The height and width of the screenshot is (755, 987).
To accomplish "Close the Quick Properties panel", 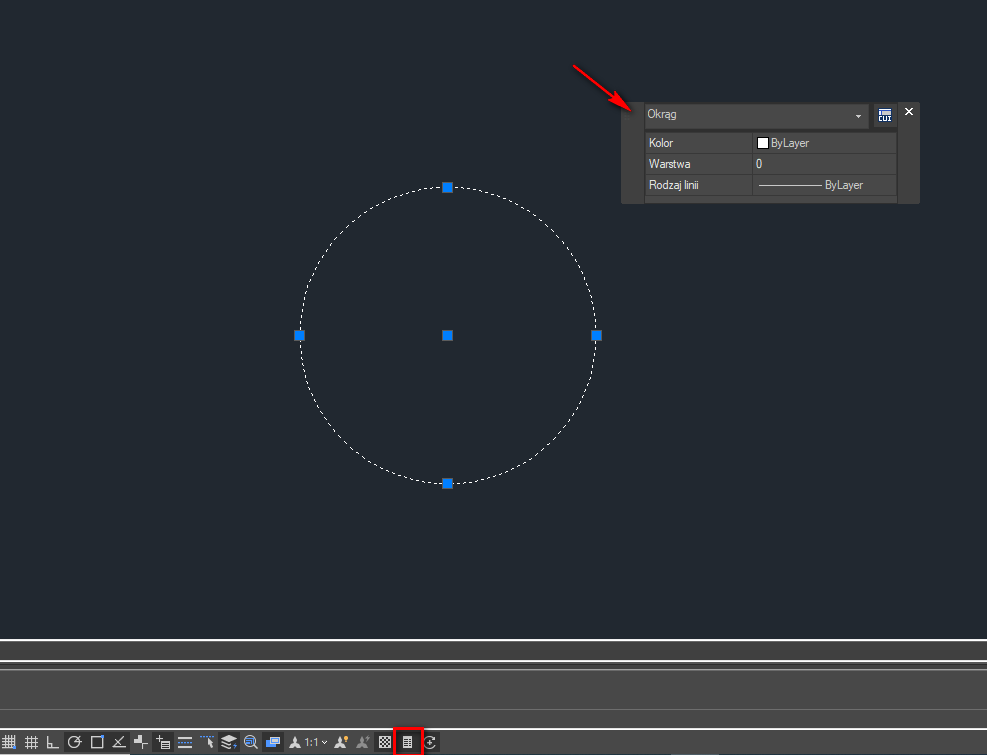I will click(909, 112).
